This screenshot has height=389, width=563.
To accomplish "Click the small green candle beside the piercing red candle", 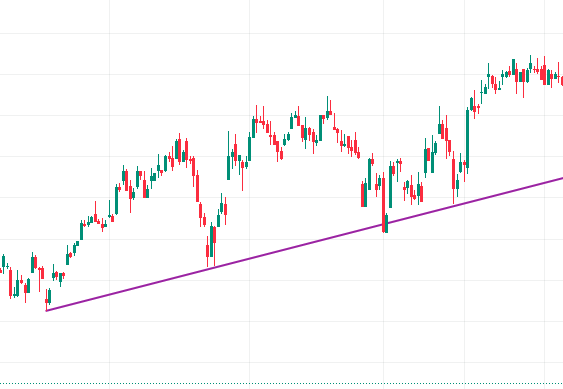I will [387, 223].
